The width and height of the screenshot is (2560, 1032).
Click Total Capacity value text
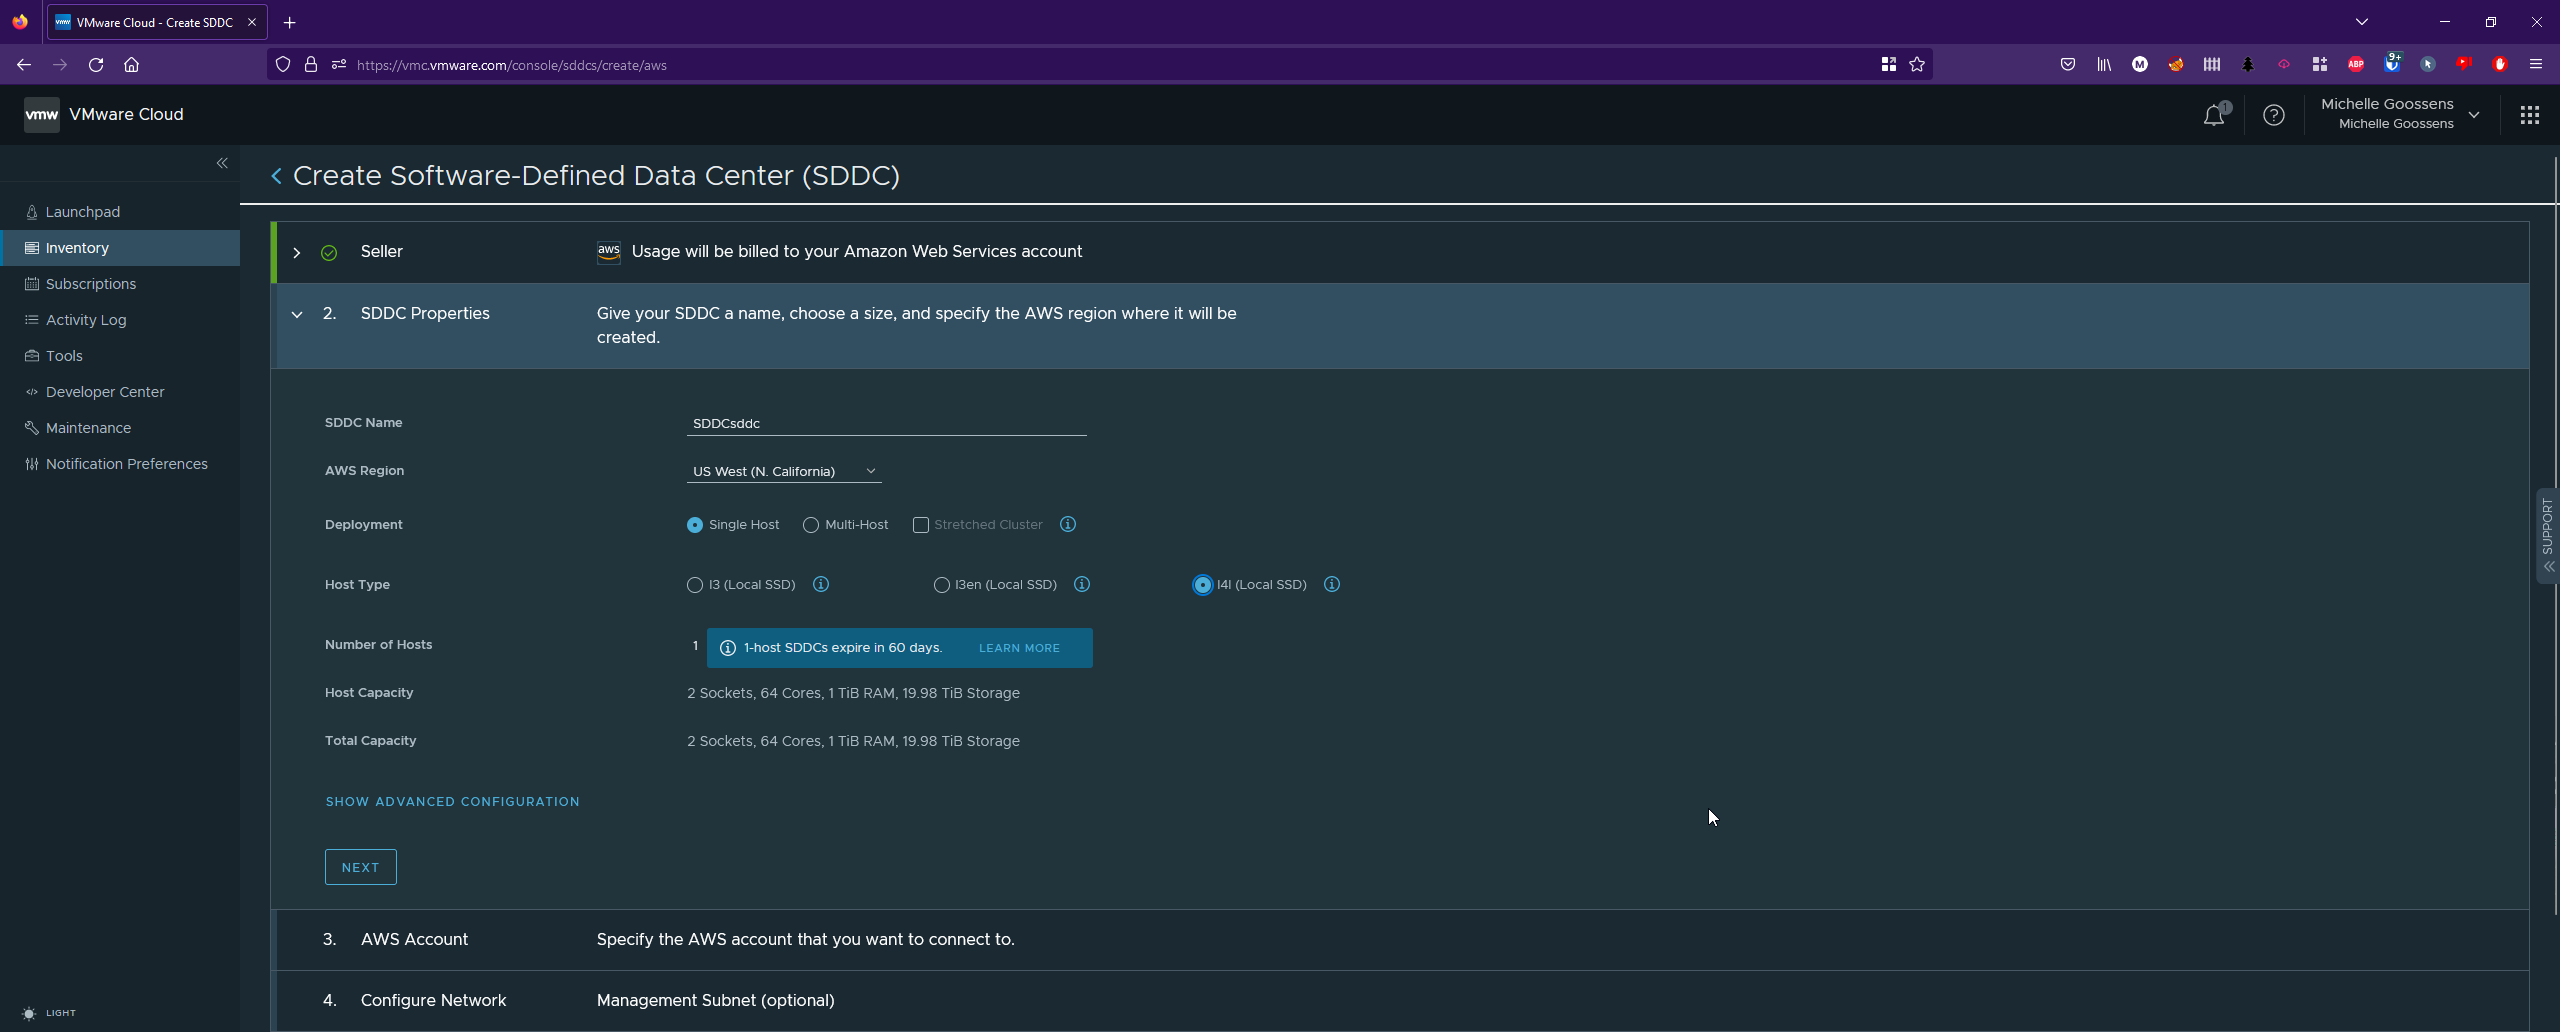(x=853, y=741)
